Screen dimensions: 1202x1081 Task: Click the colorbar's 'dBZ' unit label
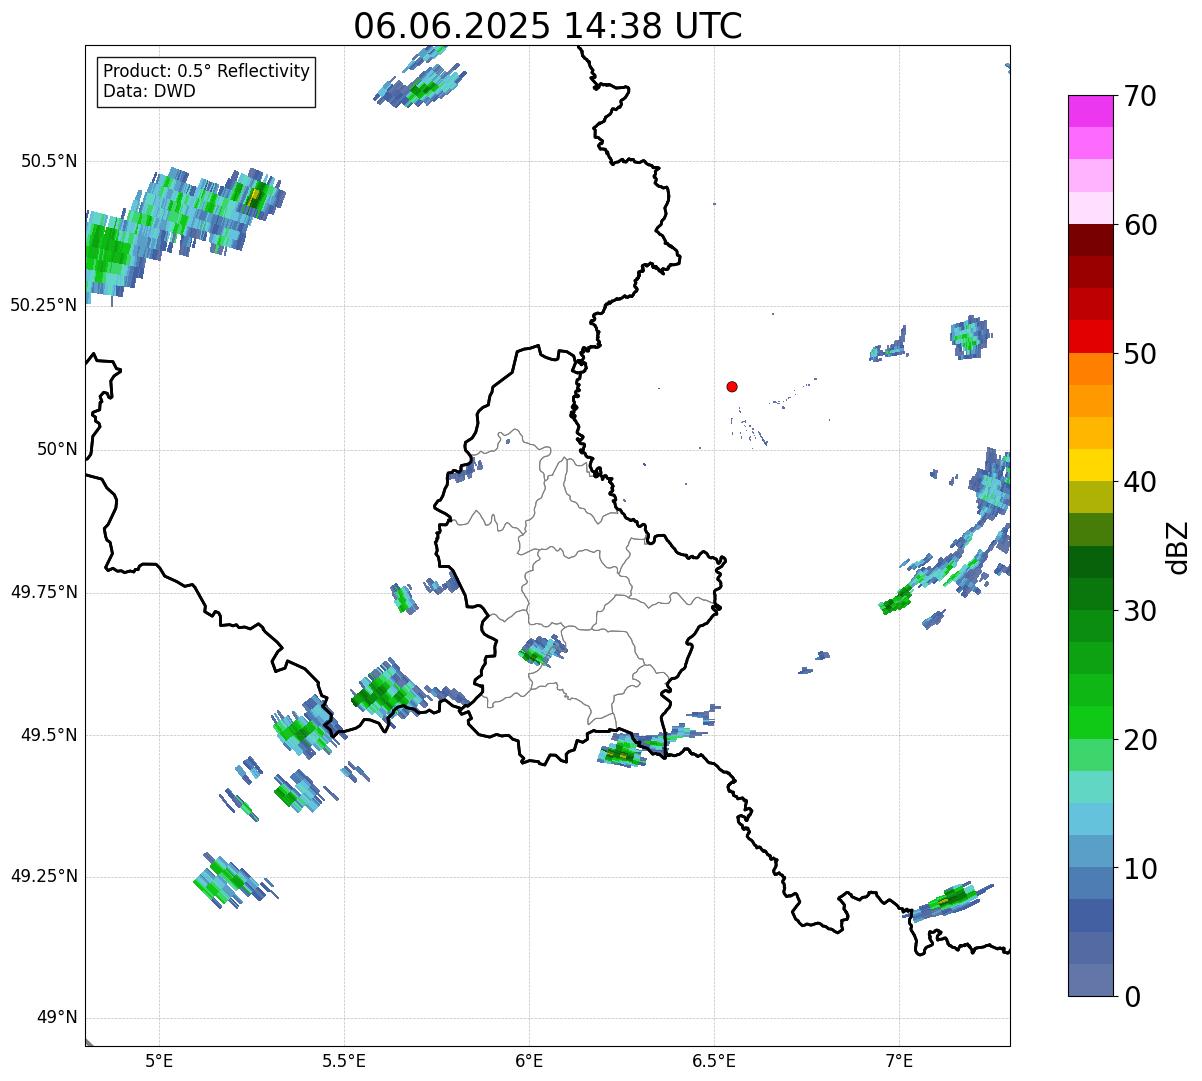tap(1178, 547)
